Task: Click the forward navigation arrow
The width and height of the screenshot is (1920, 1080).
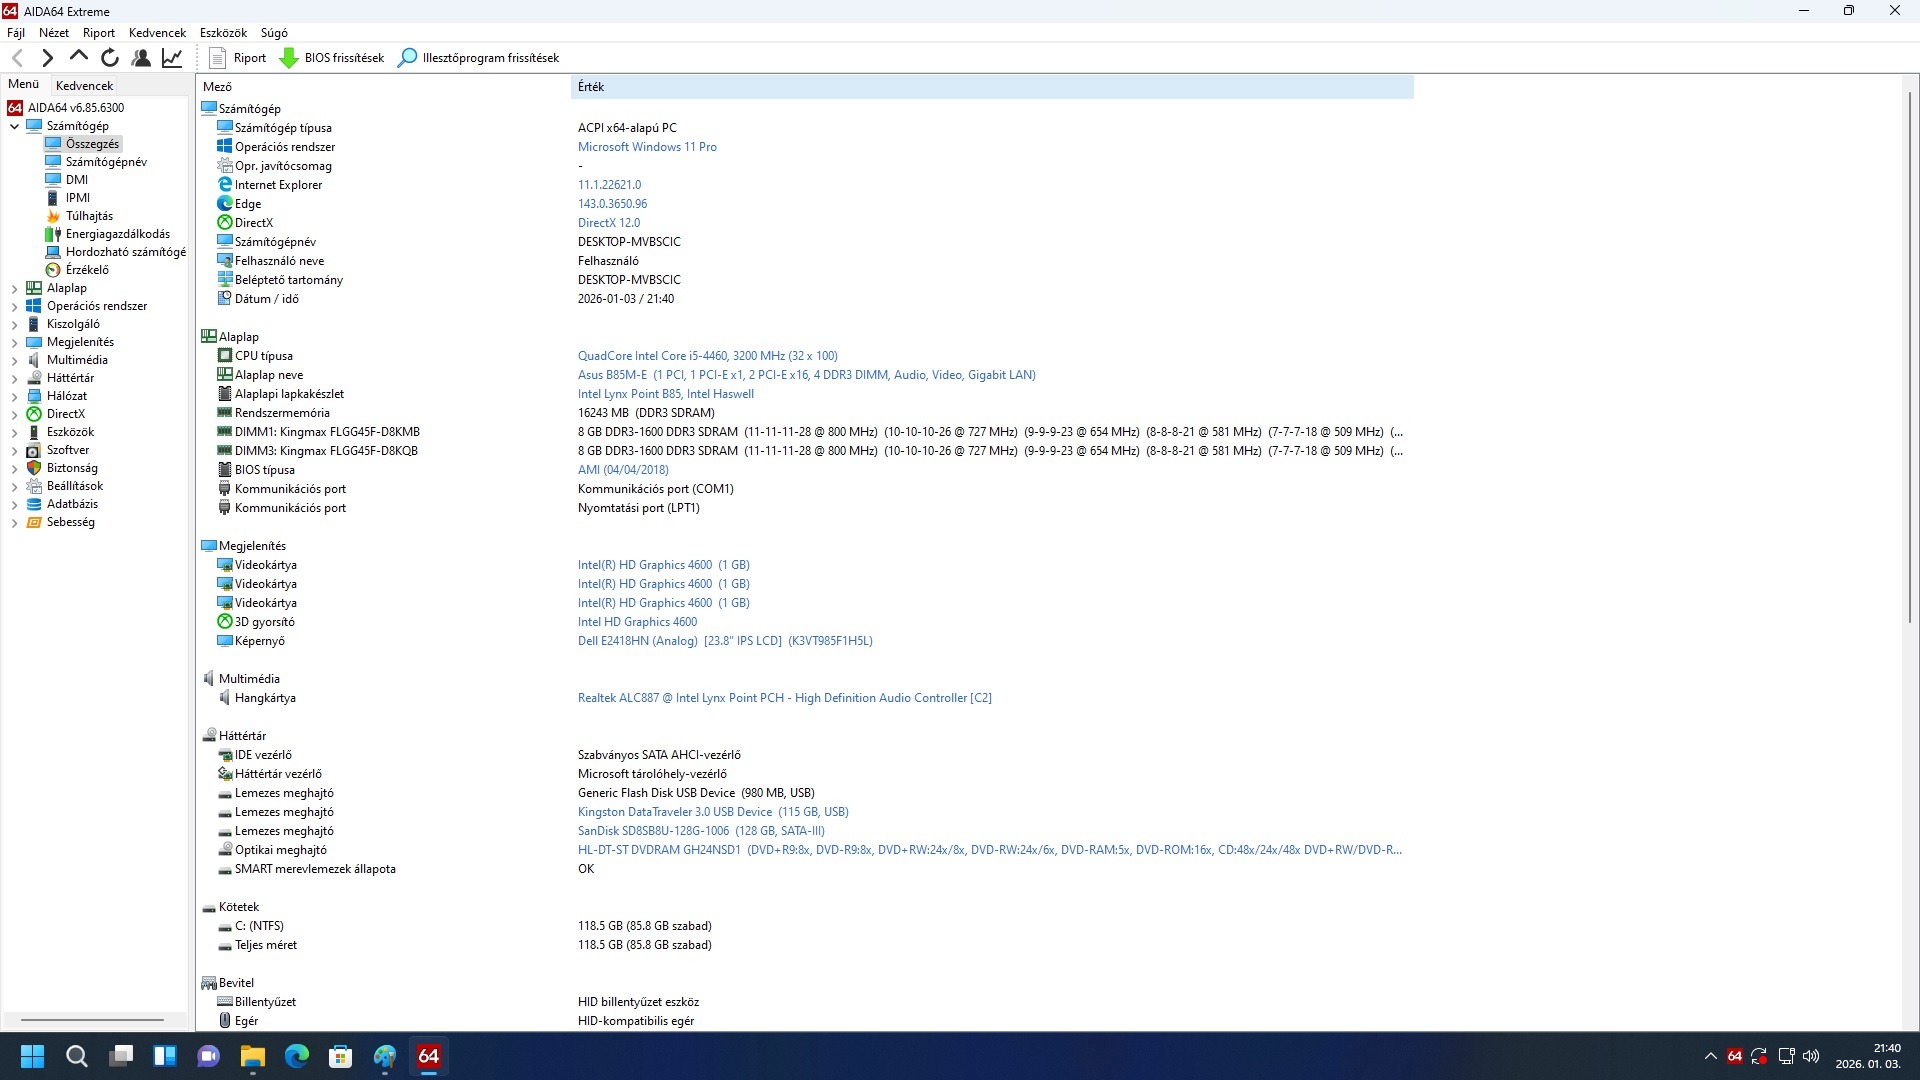Action: tap(47, 58)
